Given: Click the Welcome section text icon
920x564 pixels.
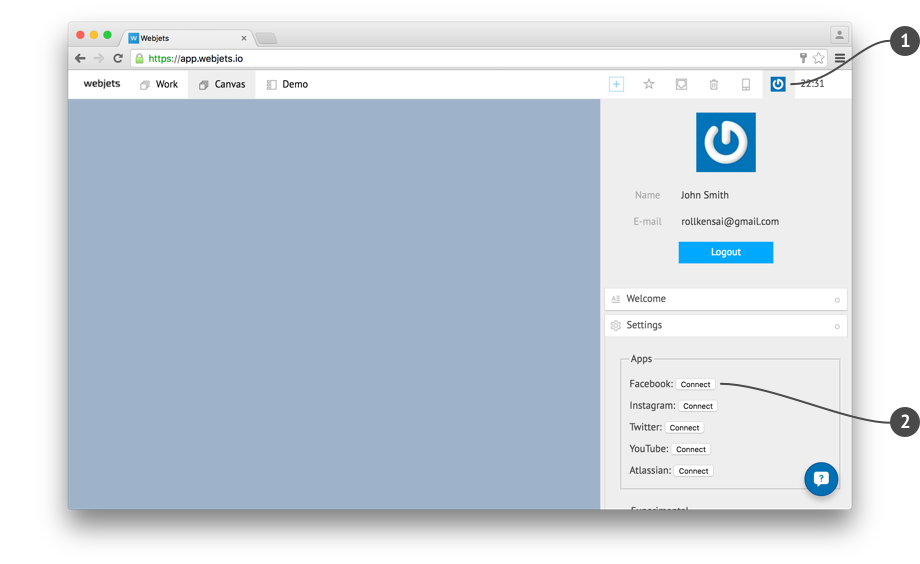Looking at the screenshot, I should point(615,299).
